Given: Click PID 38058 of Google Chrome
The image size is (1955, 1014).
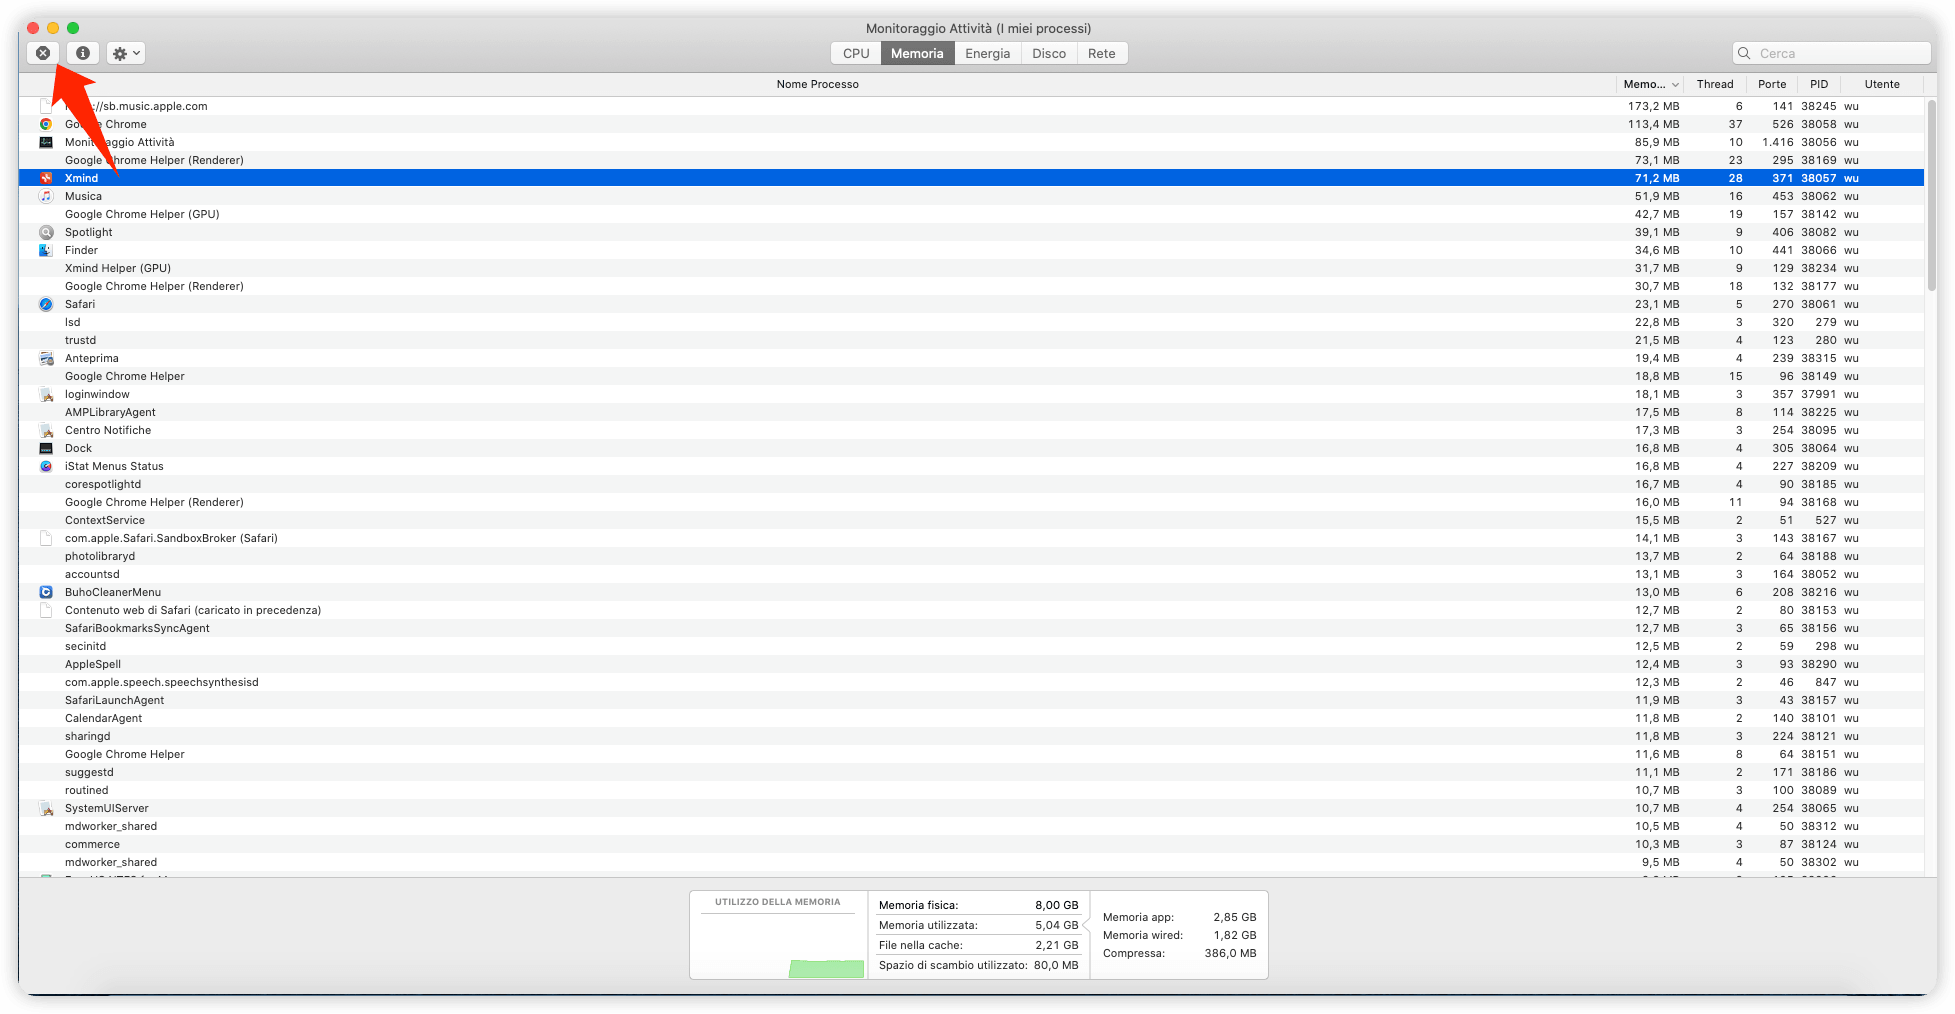Looking at the screenshot, I should 1819,124.
